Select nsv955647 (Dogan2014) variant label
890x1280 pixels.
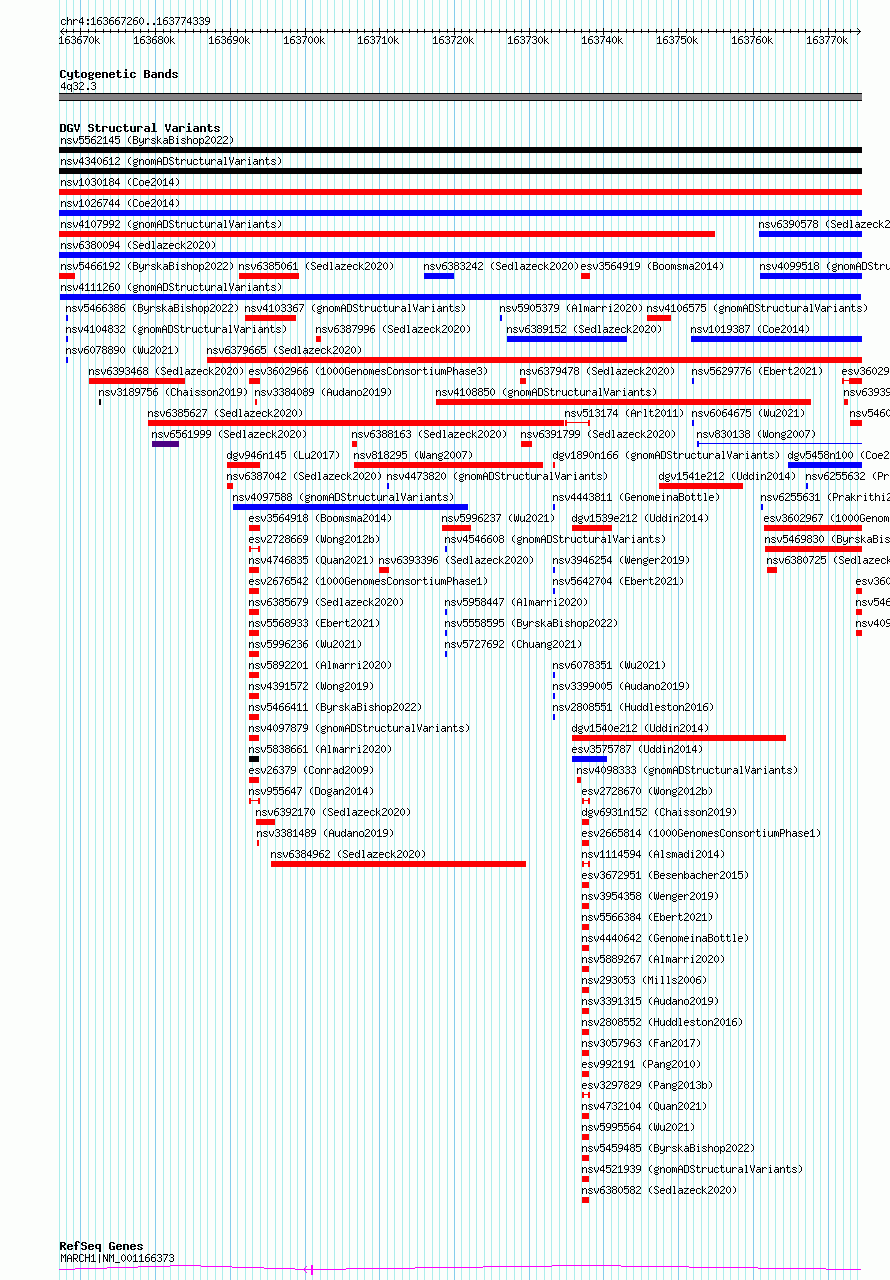[x=312, y=791]
